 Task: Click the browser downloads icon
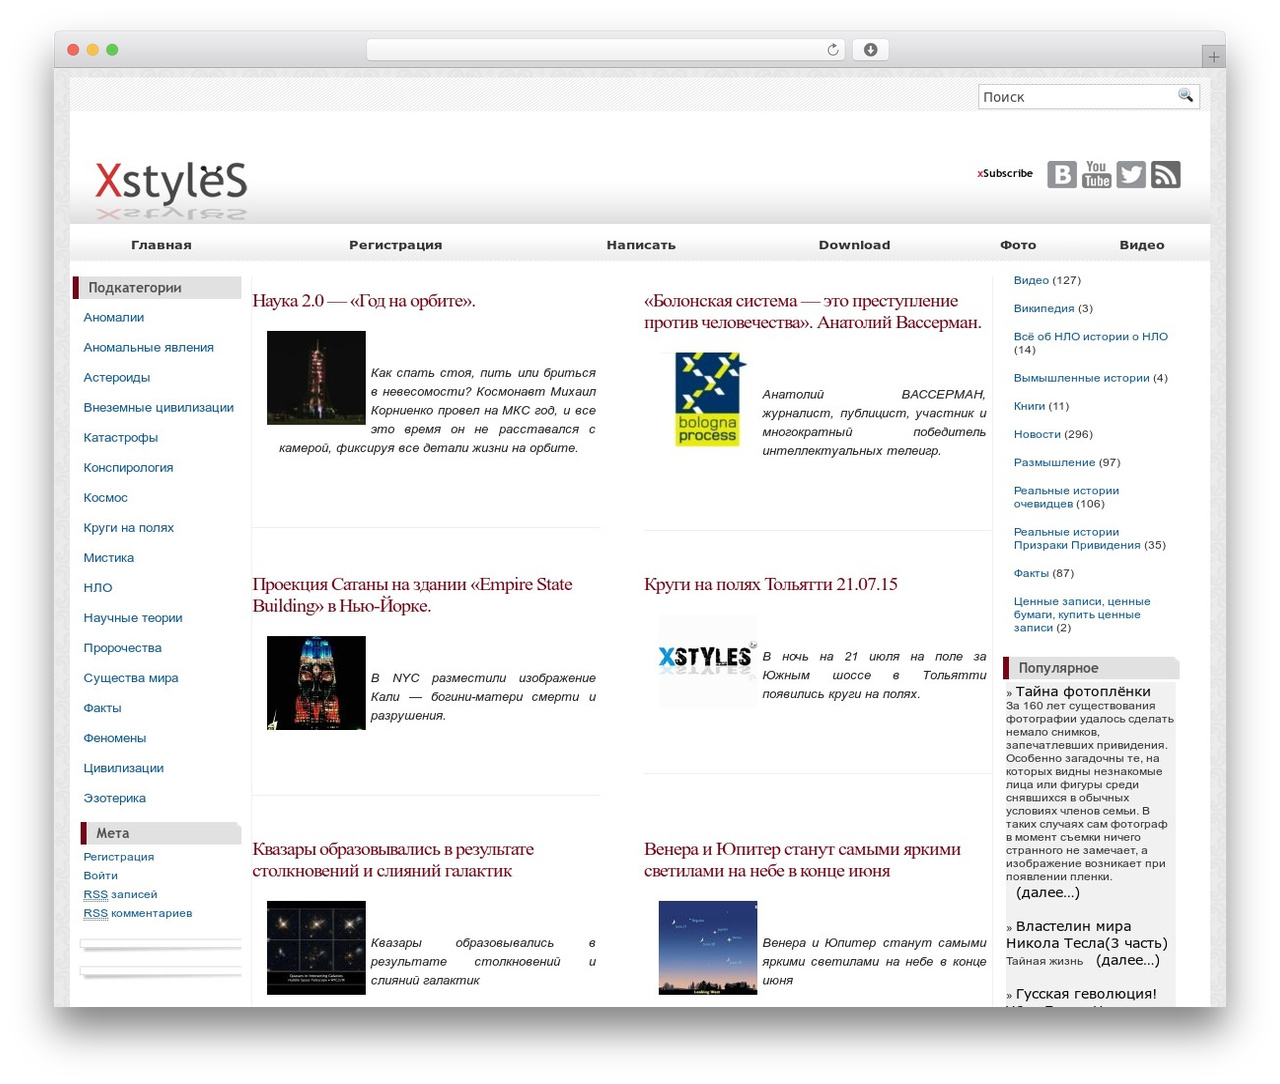click(x=870, y=50)
